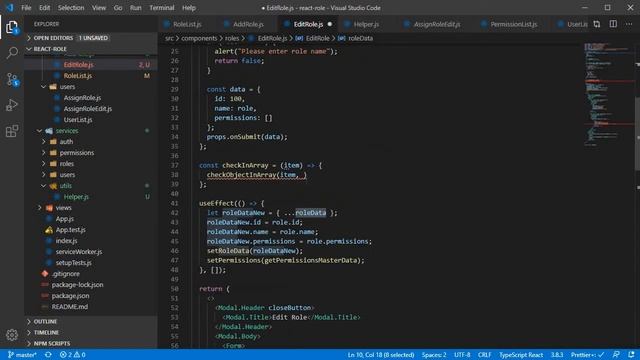Screen dimensions: 640x360
Task: Switch to the PermissionList.js tab
Action: click(514, 24)
